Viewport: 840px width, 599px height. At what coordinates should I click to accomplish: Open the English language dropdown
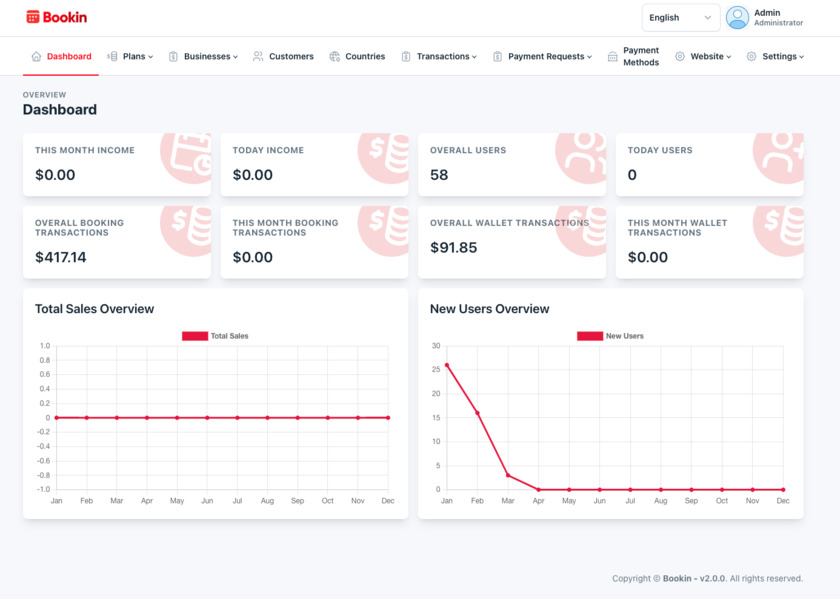680,18
